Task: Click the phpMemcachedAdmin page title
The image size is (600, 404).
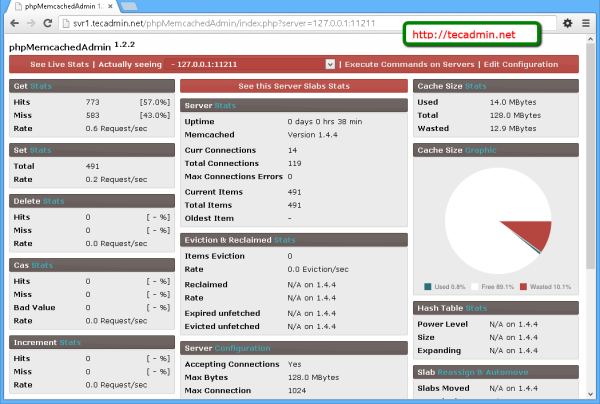Action: pos(58,46)
